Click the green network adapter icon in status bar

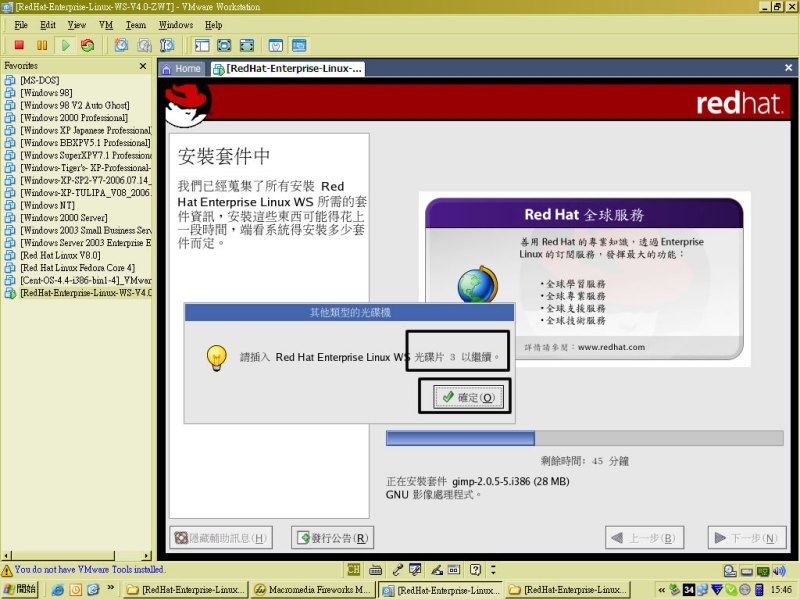[763, 571]
